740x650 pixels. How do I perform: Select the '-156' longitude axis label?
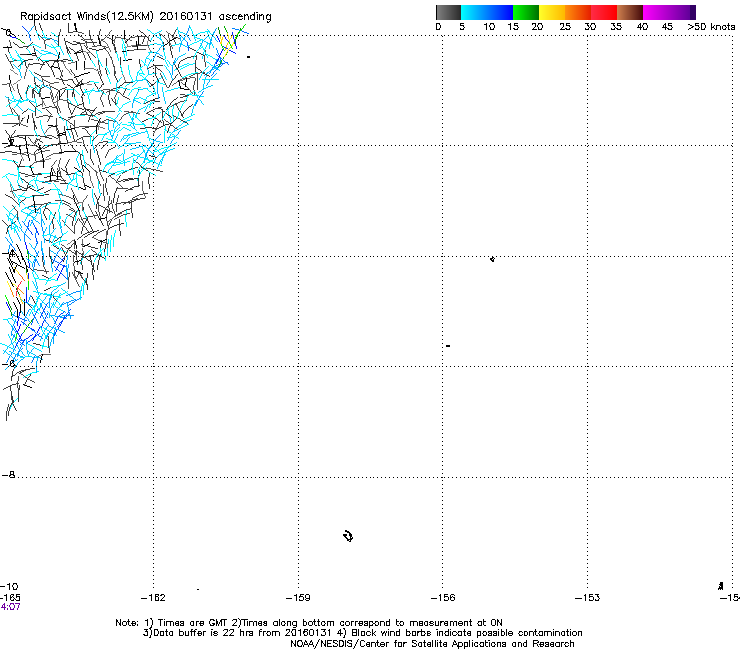[443, 598]
